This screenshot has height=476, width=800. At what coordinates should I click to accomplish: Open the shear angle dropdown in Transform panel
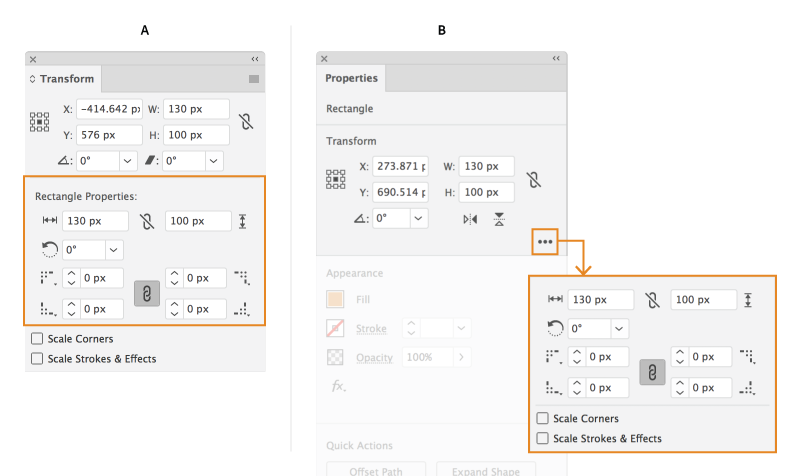point(214,160)
